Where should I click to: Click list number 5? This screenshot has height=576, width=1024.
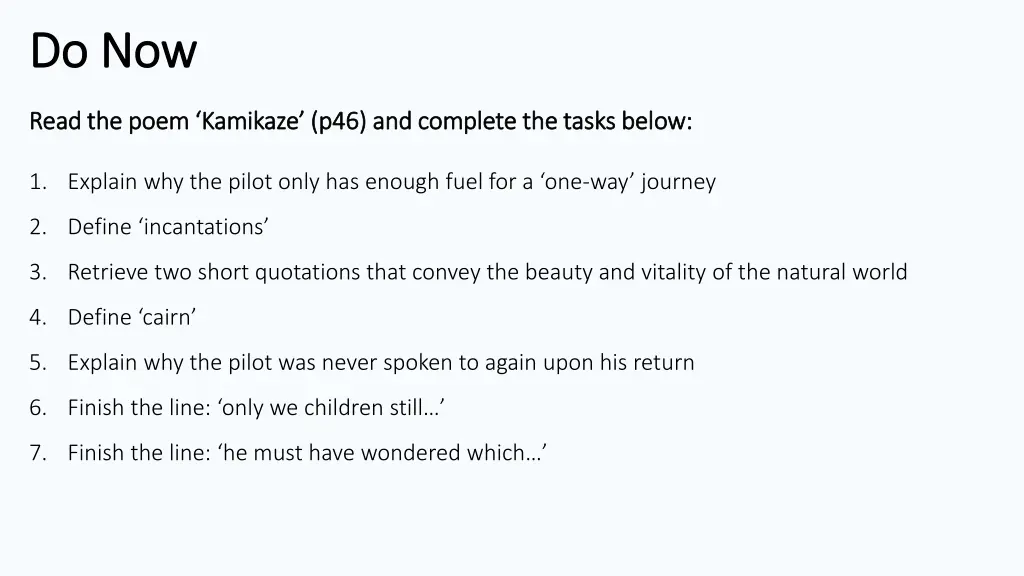click(x=38, y=362)
